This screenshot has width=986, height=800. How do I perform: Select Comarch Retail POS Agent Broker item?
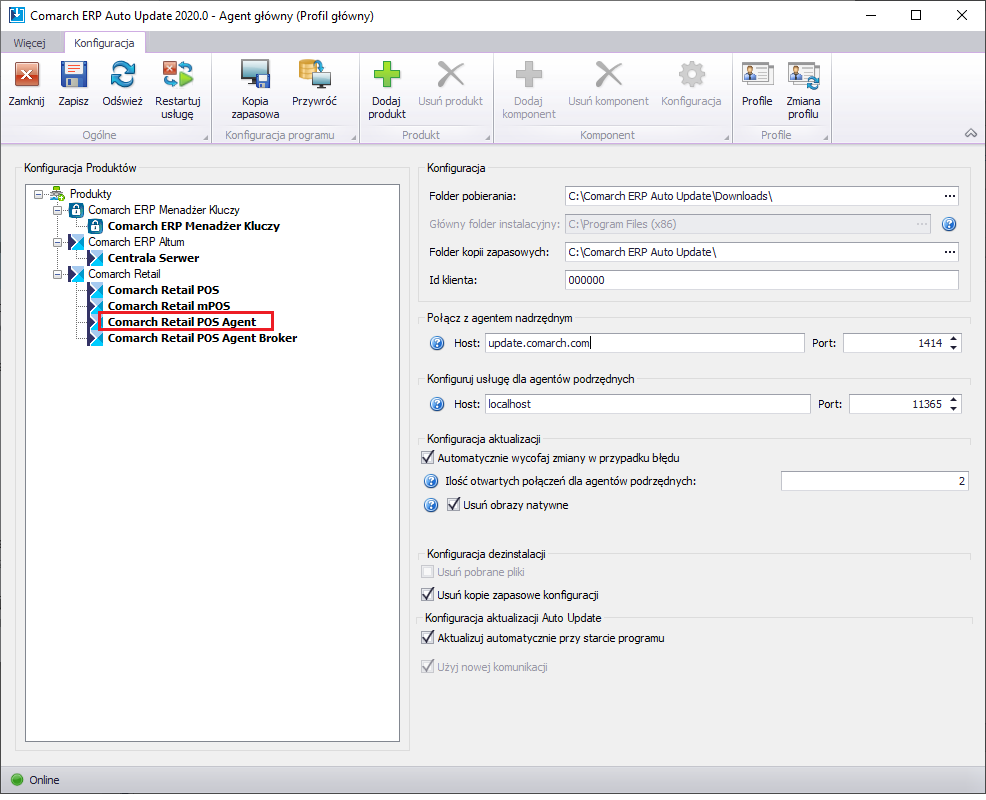tap(202, 338)
